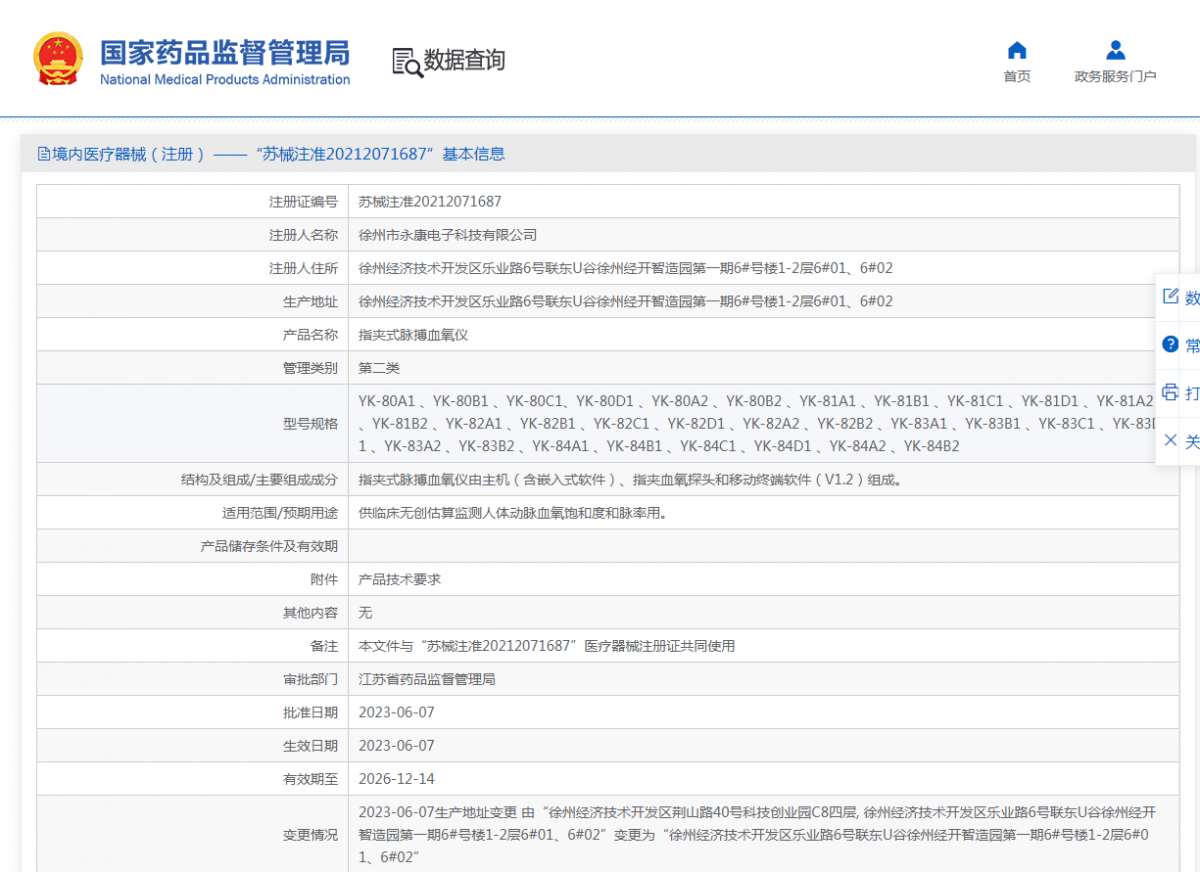Open the 政务服务门户 text link
This screenshot has width=1200, height=872.
coord(1115,77)
